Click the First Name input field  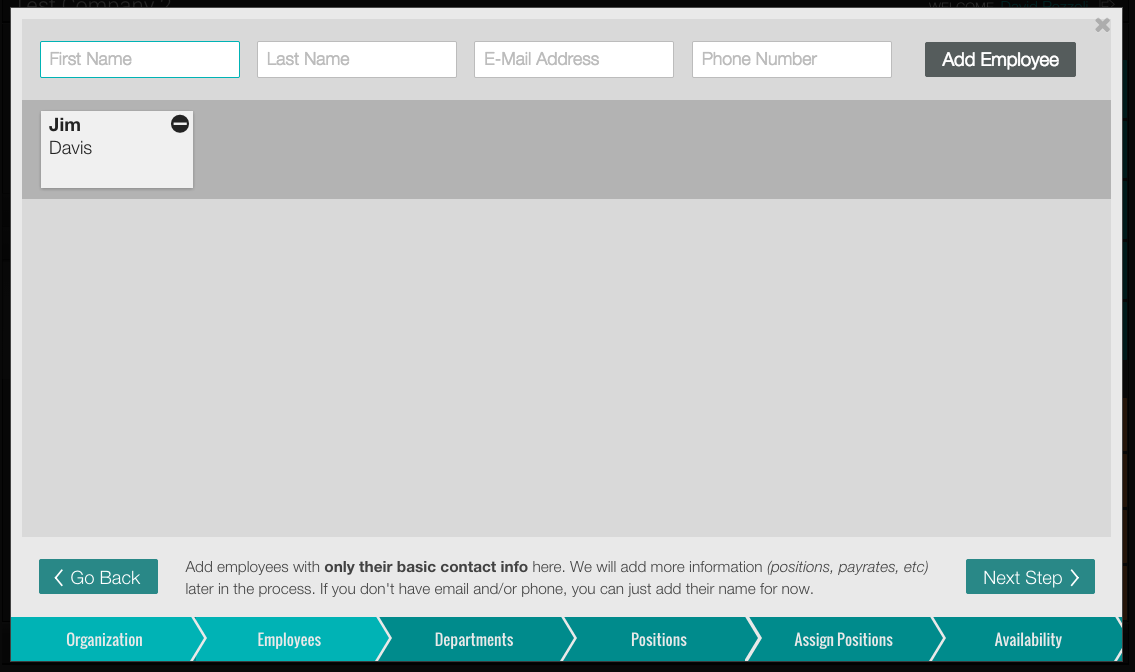[140, 59]
